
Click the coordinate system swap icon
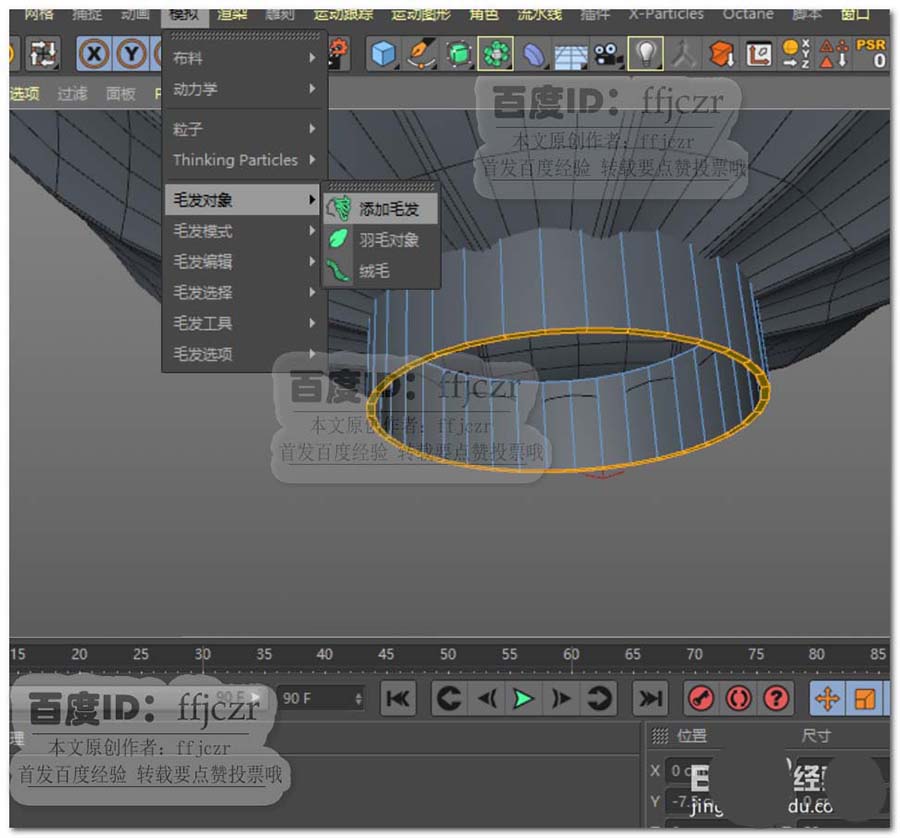coord(43,54)
